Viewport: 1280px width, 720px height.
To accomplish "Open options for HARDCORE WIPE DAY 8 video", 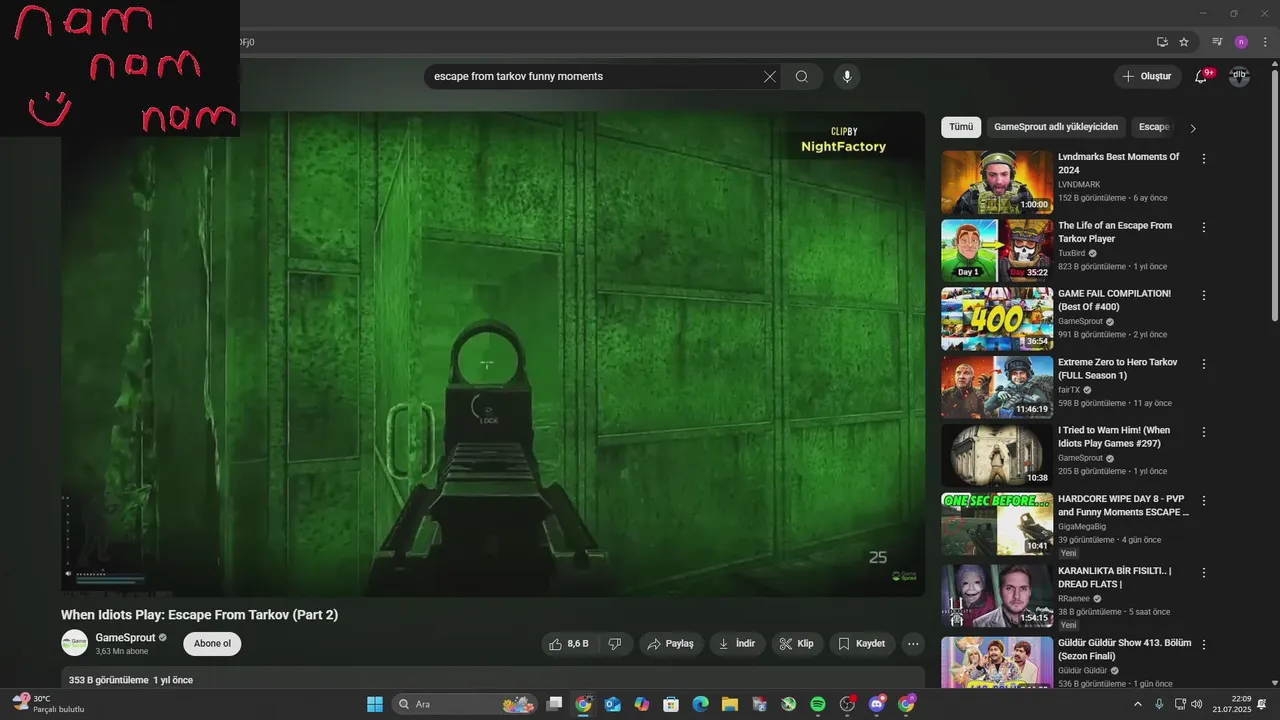I will pos(1204,500).
